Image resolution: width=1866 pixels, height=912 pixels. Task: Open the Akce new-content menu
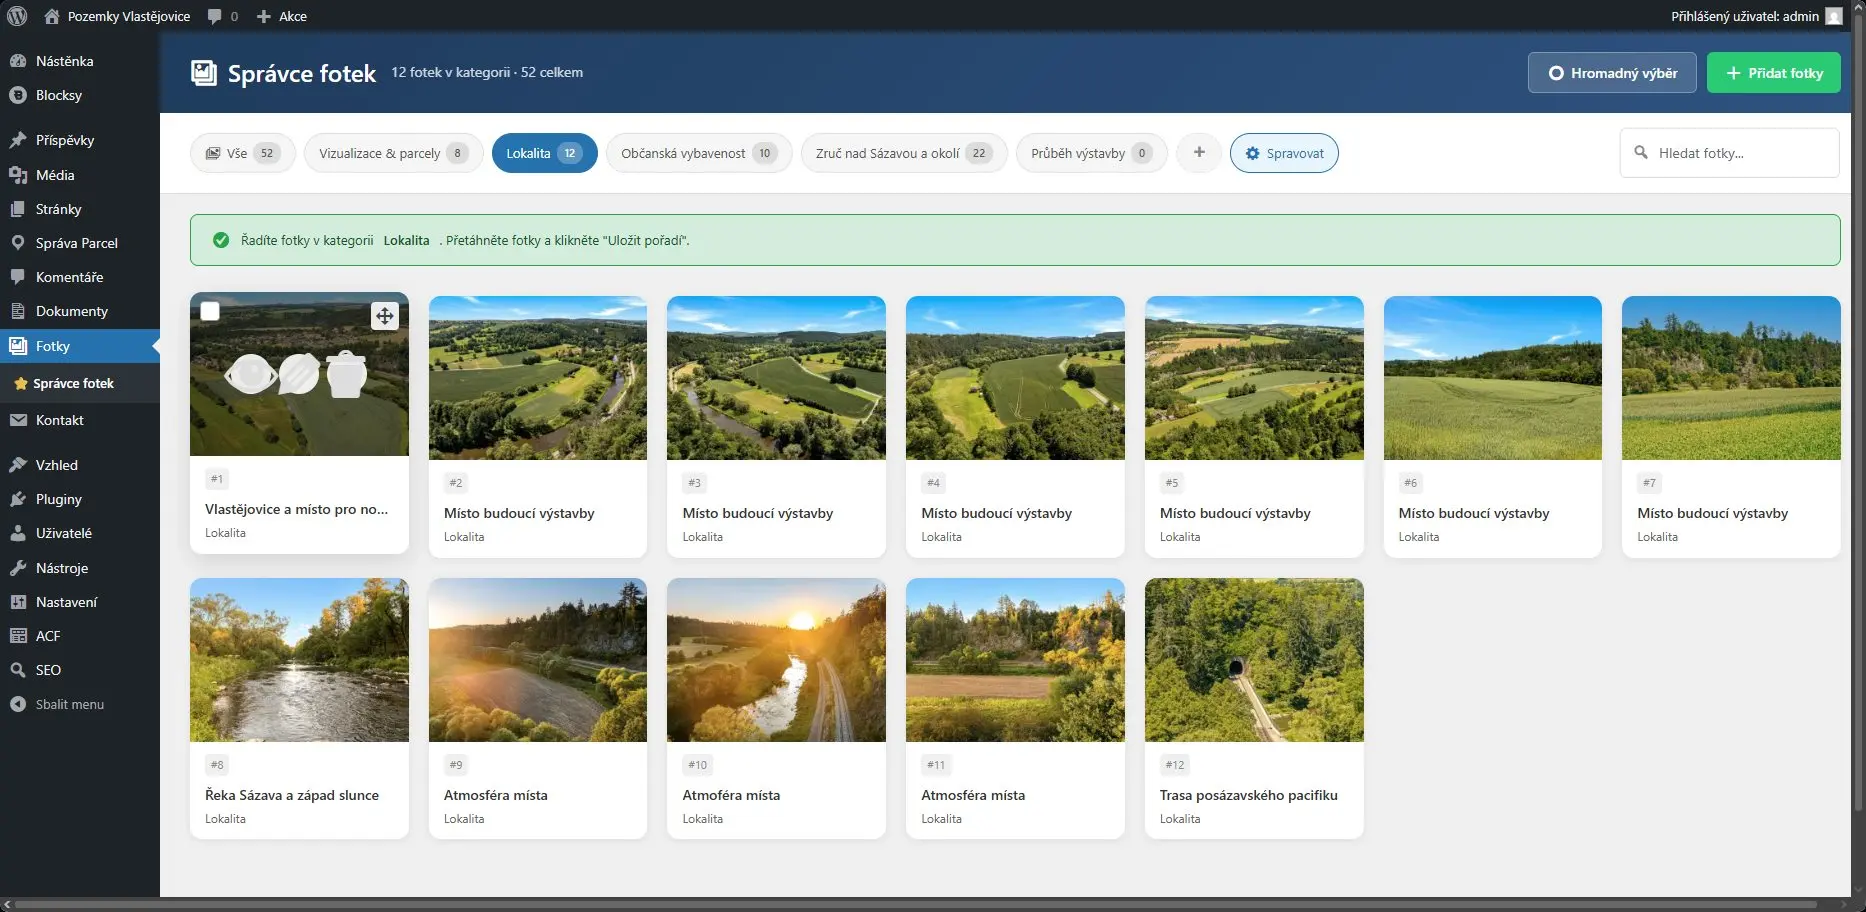point(282,16)
